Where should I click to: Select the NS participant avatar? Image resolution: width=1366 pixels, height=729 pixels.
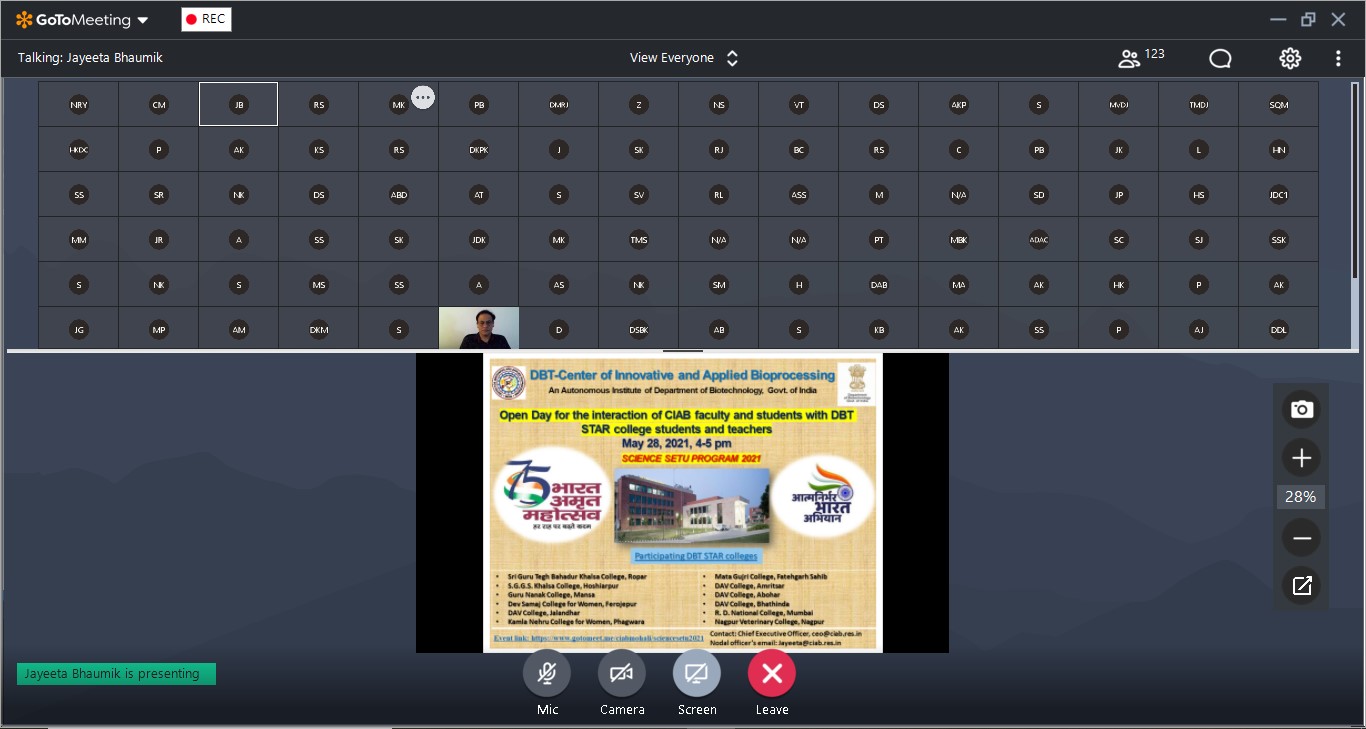point(719,104)
